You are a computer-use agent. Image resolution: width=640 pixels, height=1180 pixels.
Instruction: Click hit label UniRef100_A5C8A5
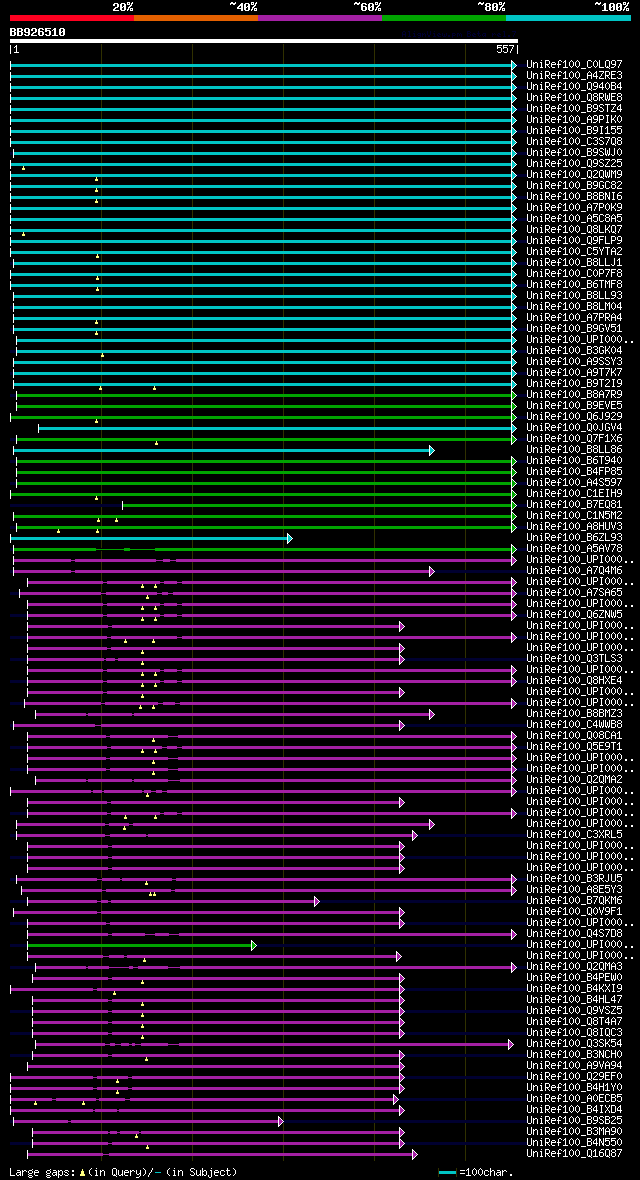pos(574,218)
